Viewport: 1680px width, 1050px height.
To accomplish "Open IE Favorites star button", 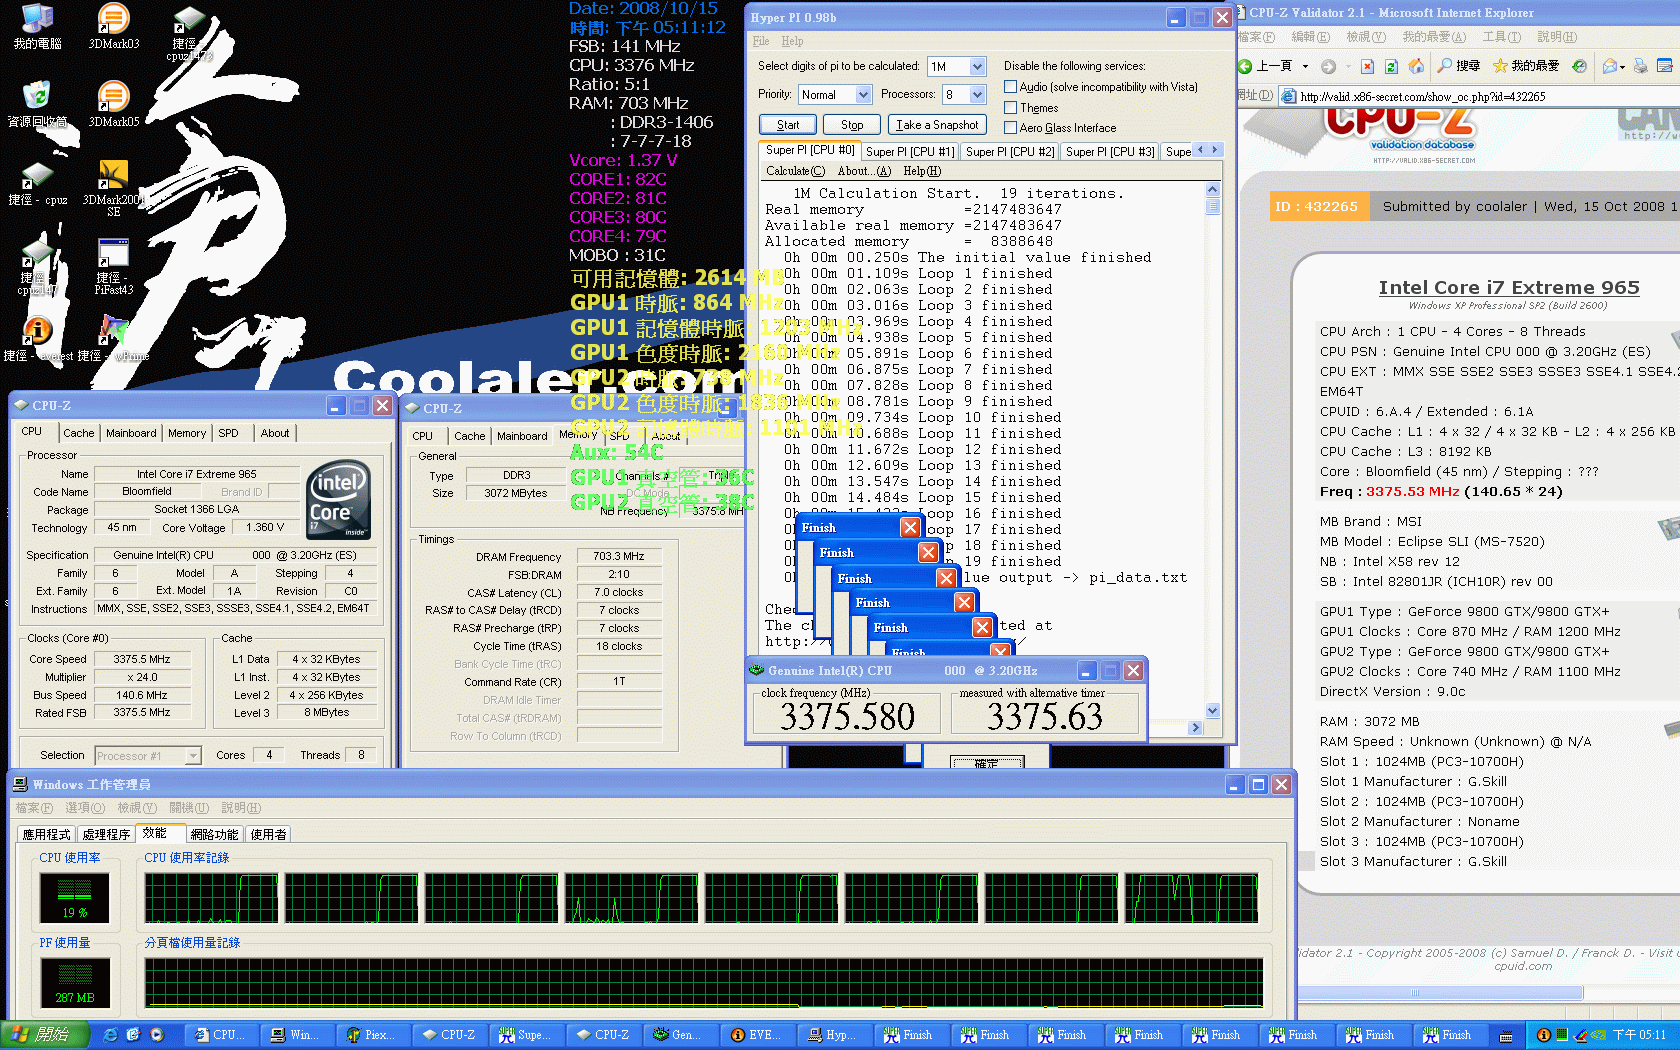I will coord(1526,66).
